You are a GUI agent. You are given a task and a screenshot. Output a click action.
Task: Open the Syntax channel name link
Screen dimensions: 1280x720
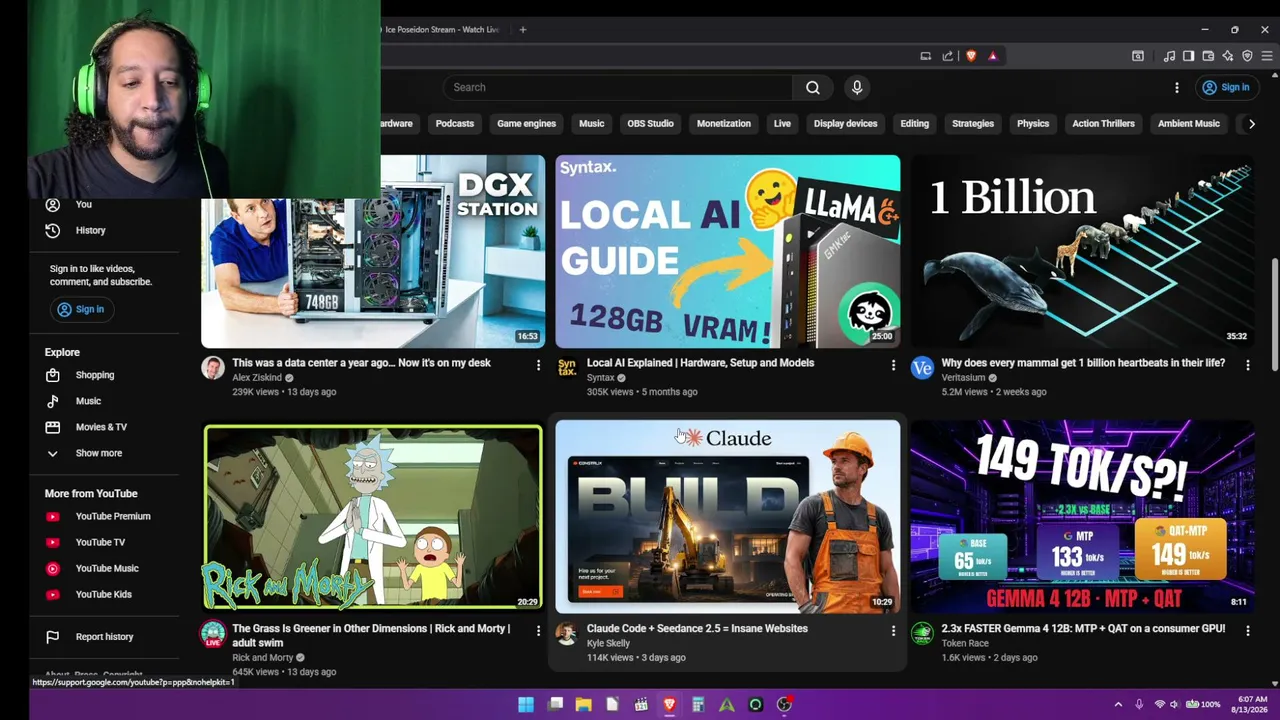point(600,378)
